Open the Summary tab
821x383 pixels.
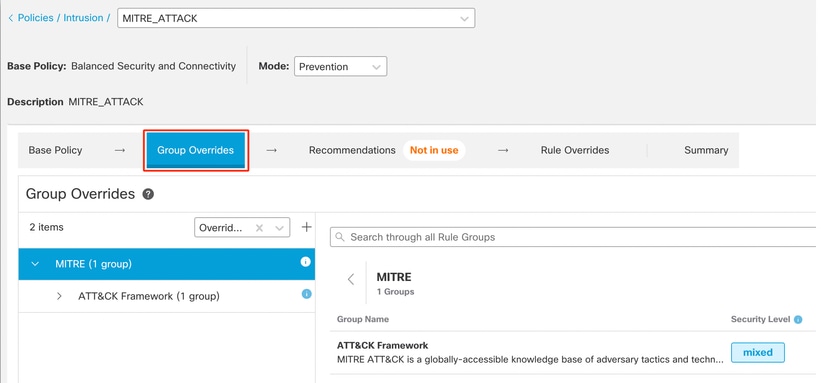(x=706, y=150)
